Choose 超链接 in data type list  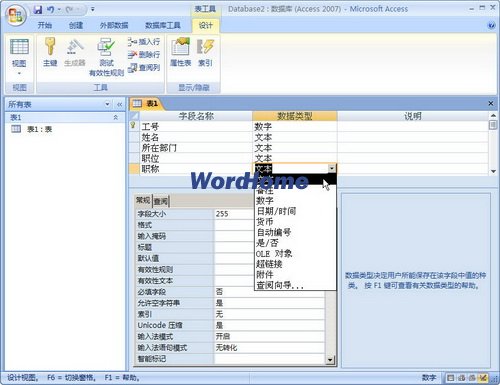295,264
